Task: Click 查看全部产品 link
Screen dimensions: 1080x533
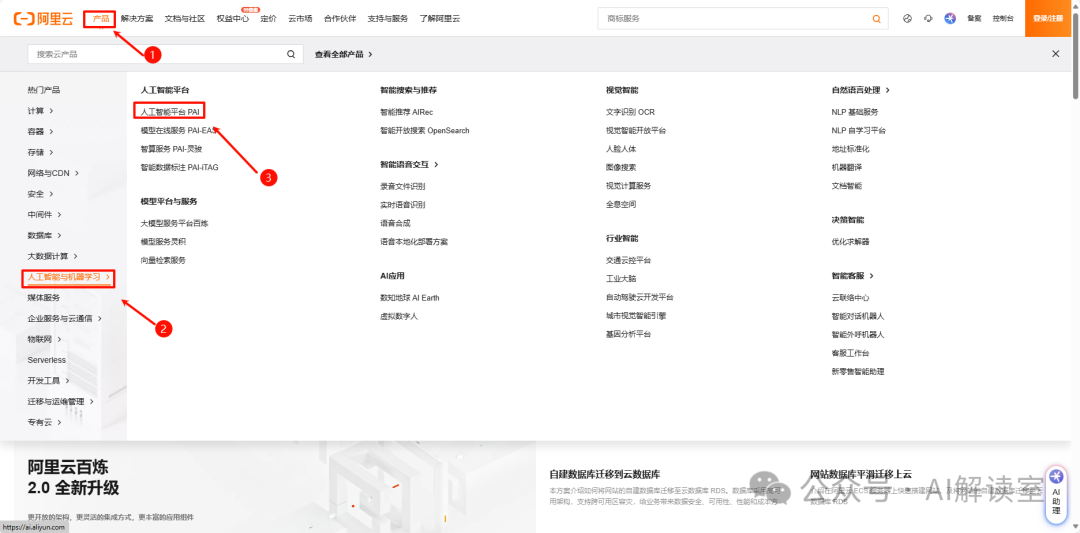Action: pos(344,54)
